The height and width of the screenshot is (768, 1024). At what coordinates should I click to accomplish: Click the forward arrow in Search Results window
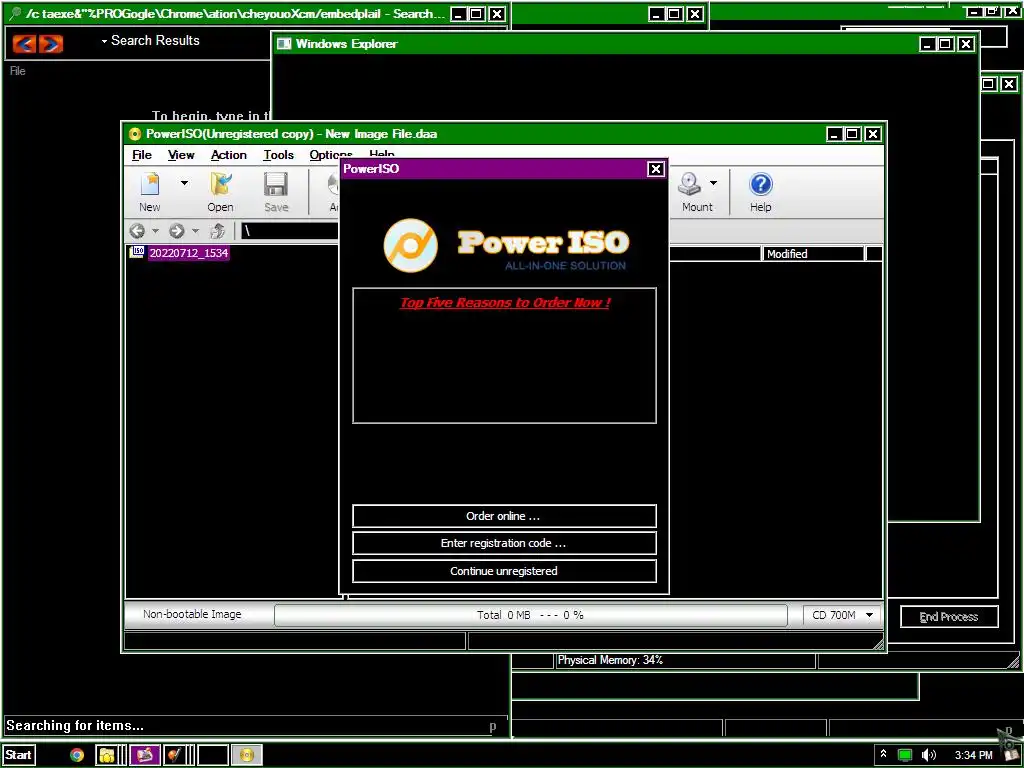click(x=51, y=44)
